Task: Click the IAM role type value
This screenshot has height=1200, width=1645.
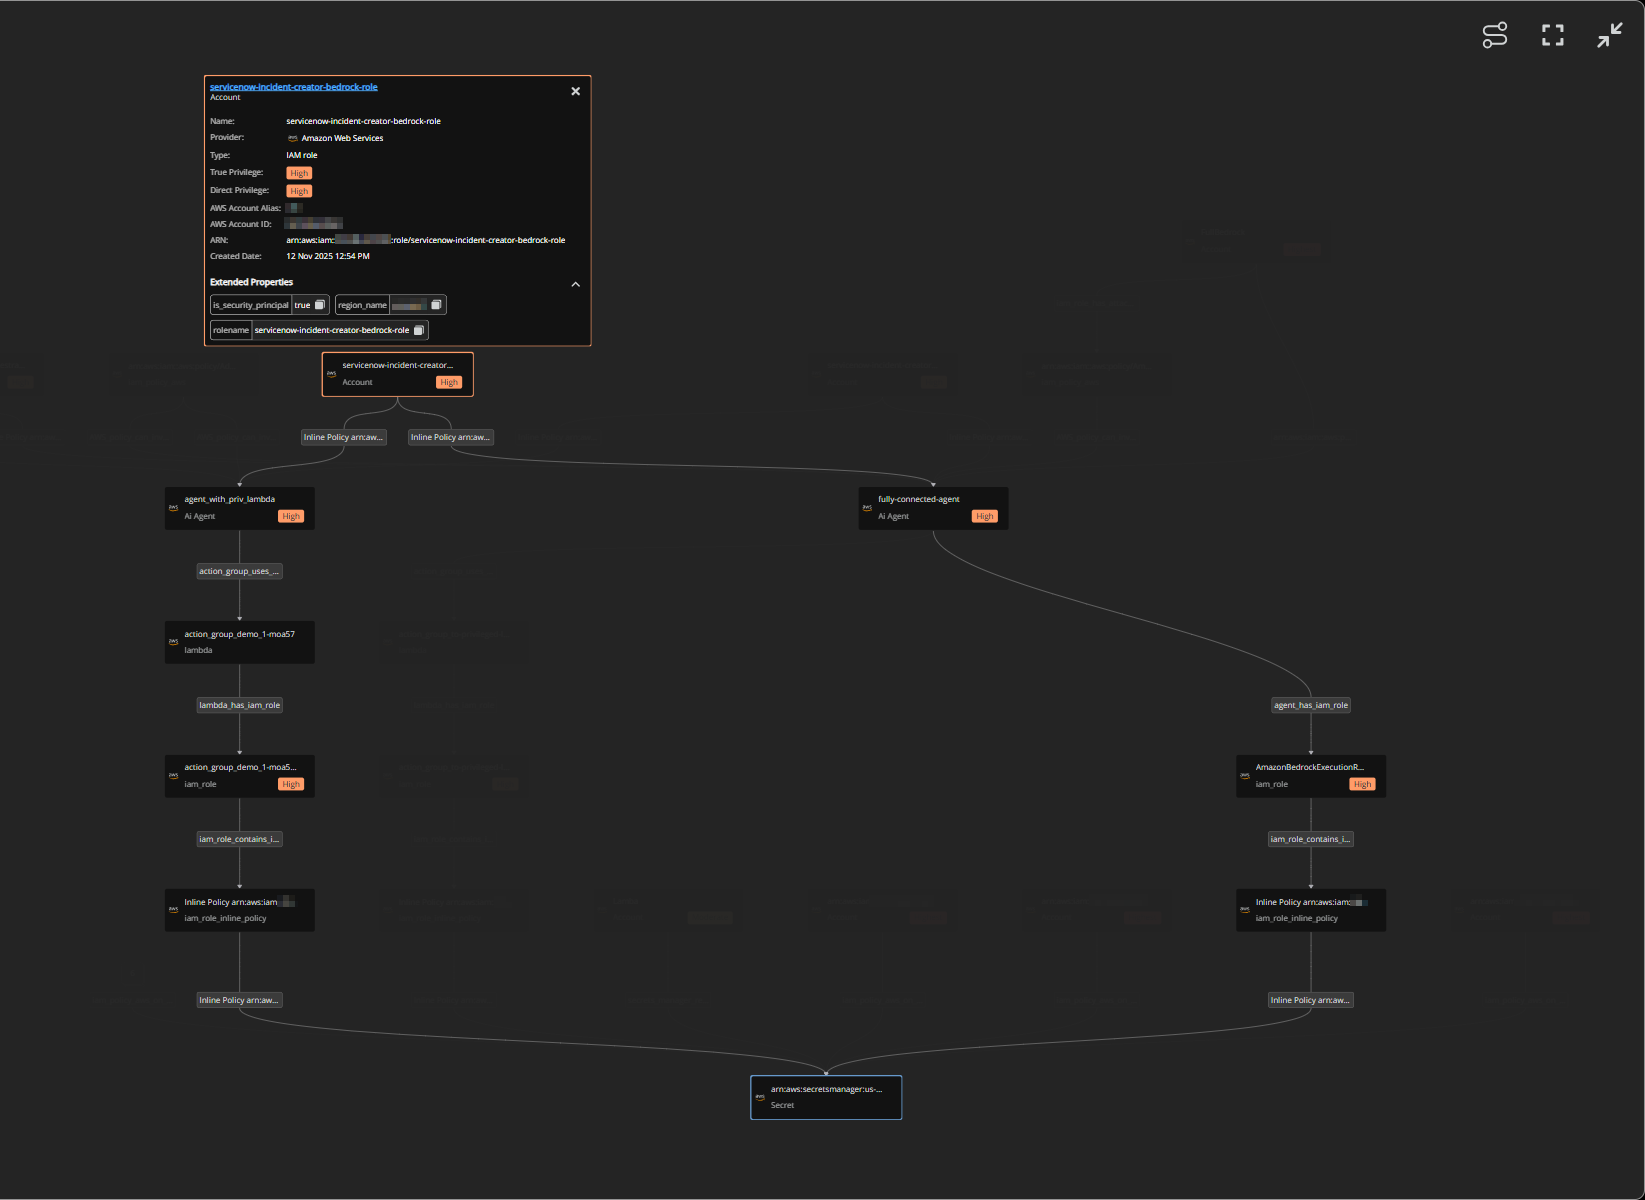Action: point(302,155)
